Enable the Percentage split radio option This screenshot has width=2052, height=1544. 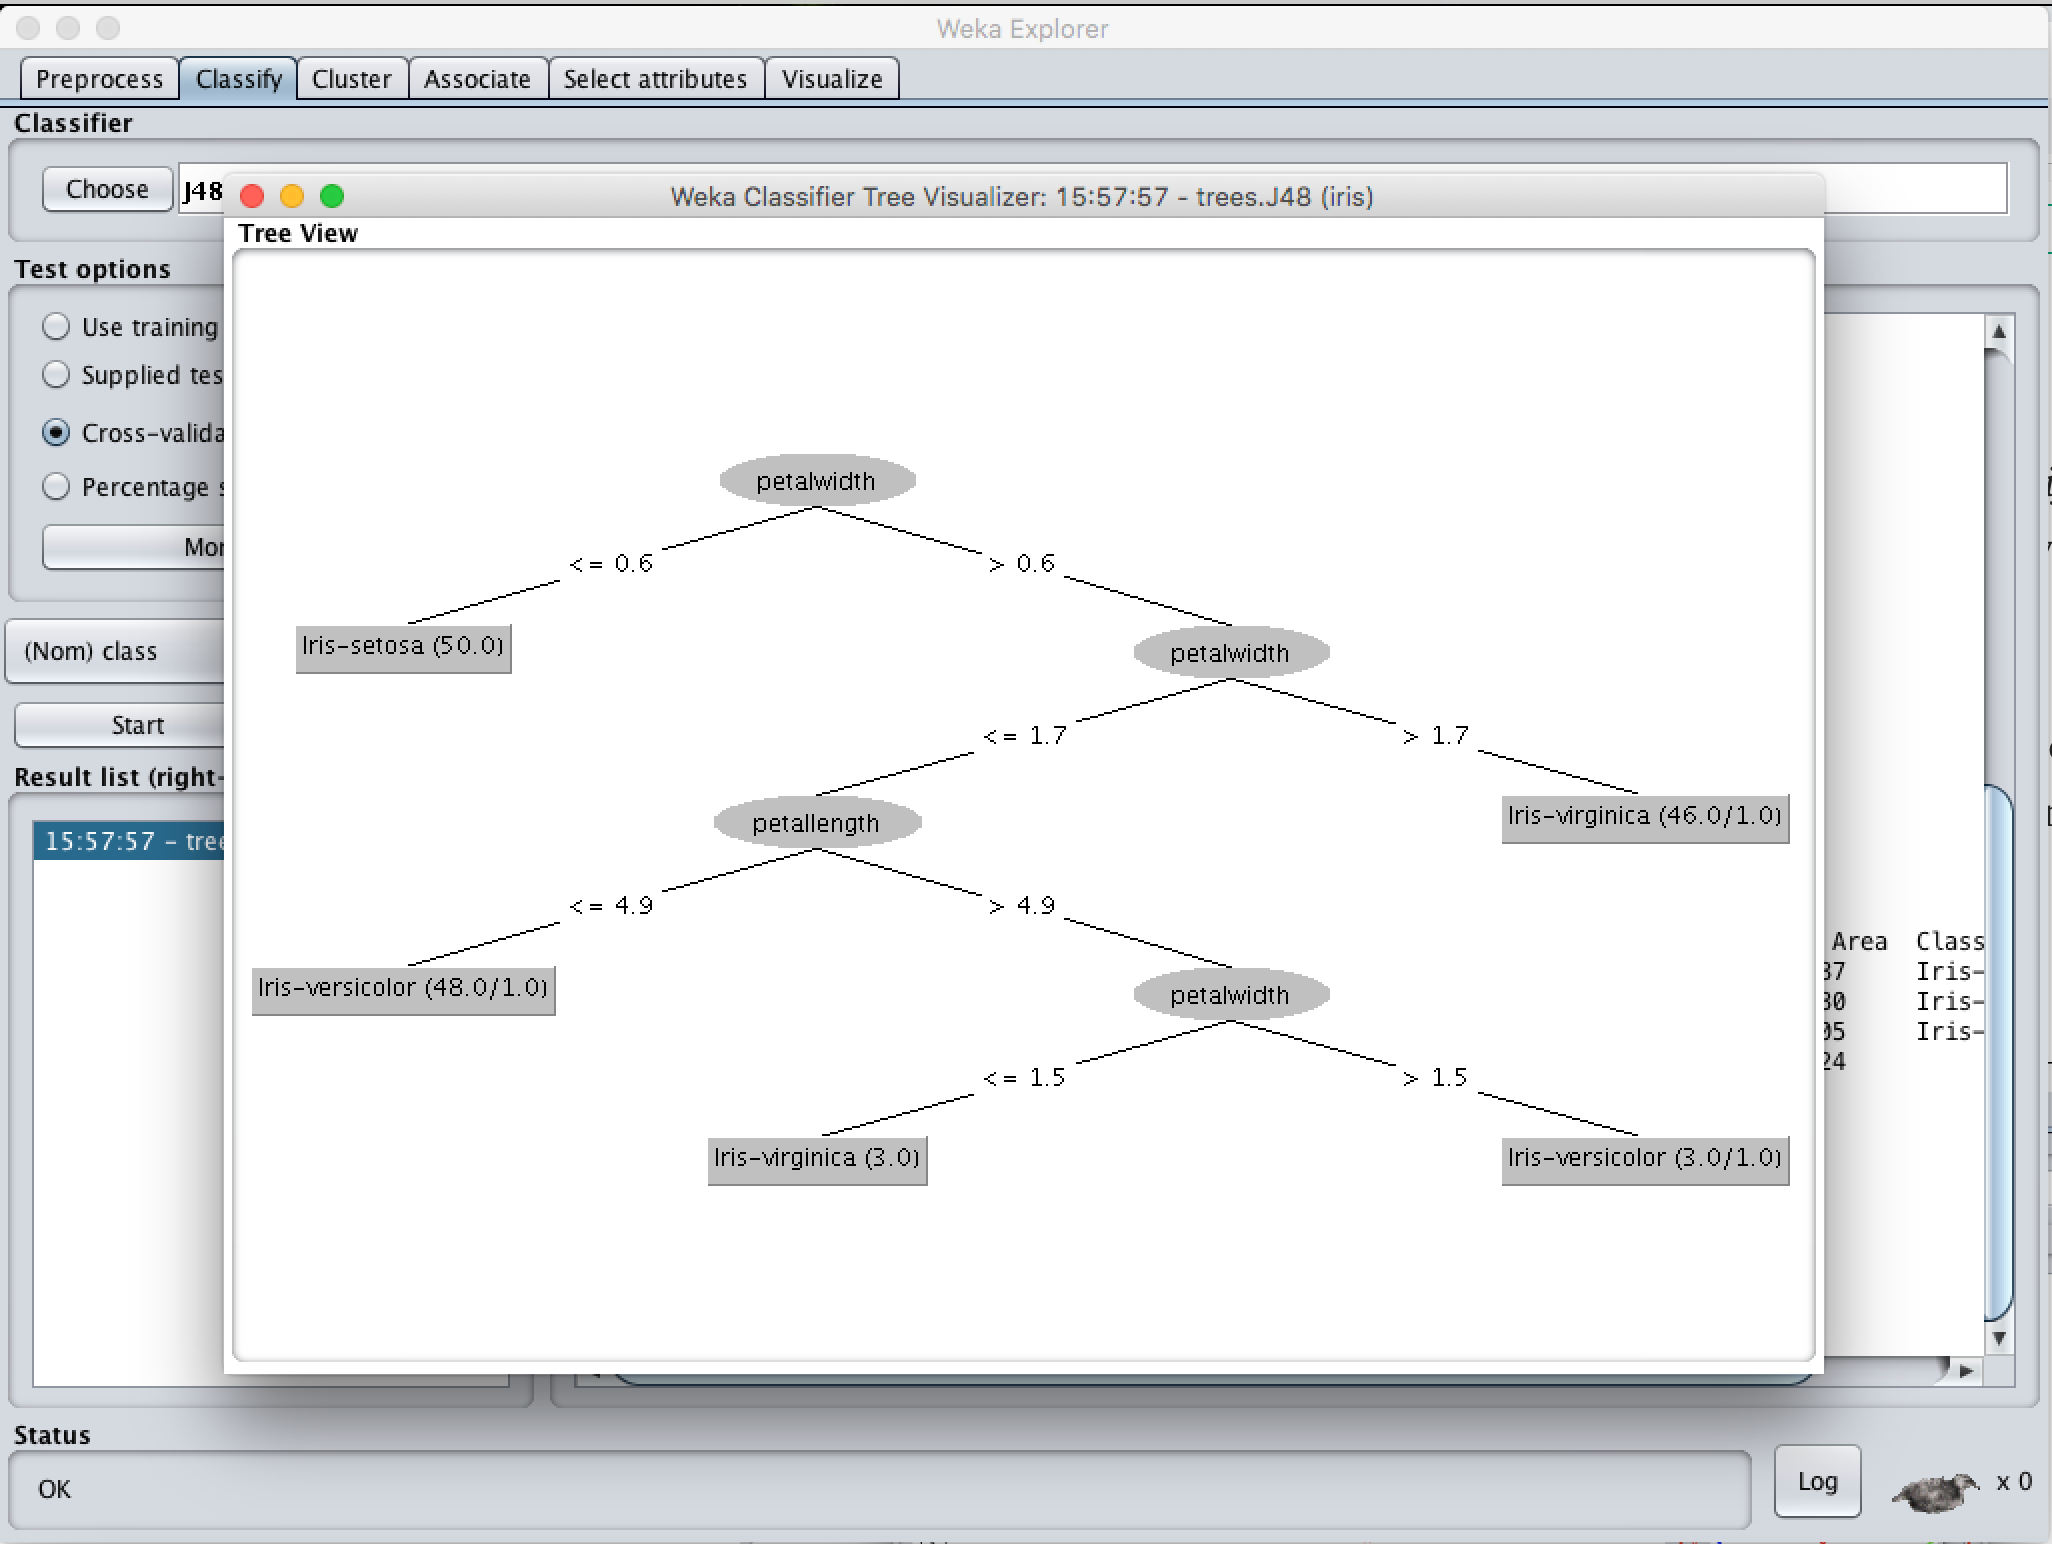tap(56, 487)
